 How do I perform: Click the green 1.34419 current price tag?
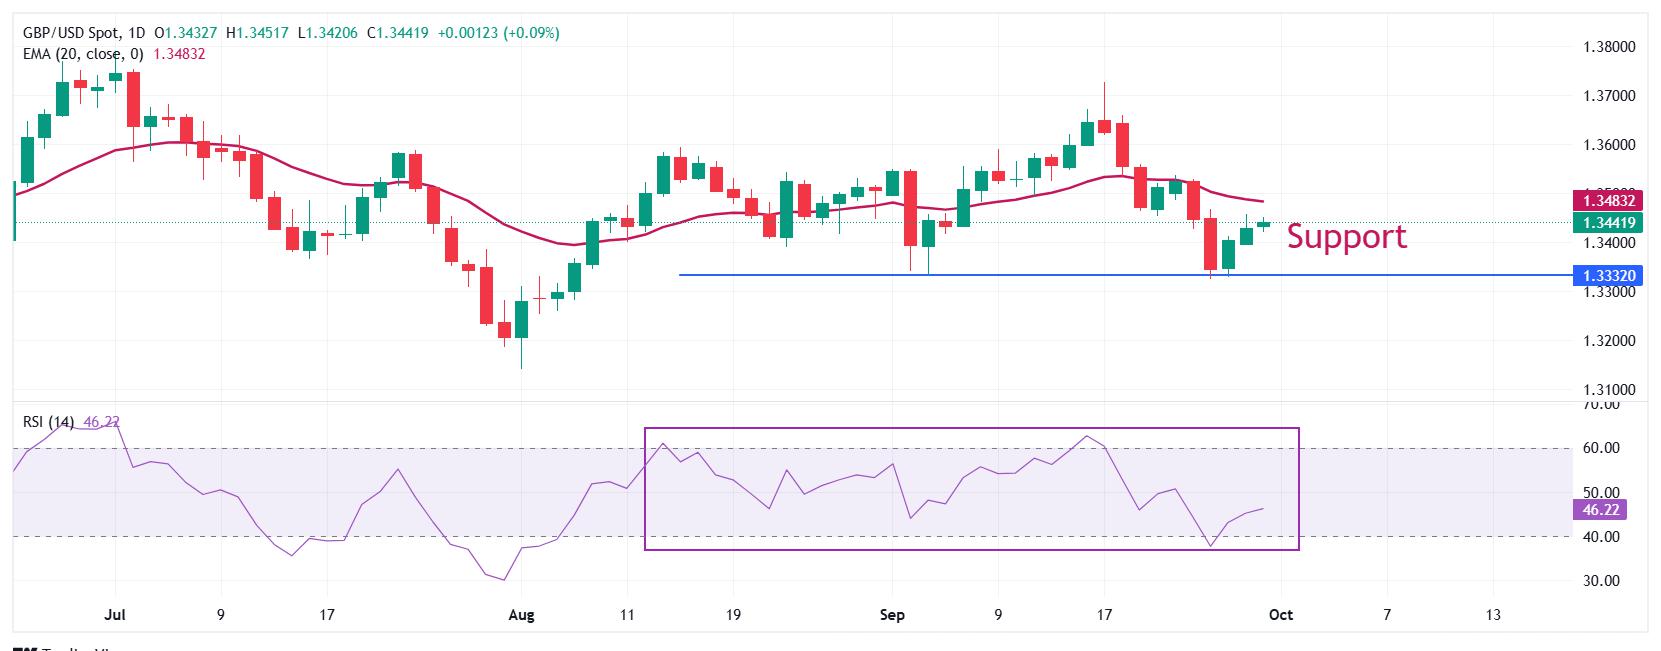point(1607,222)
